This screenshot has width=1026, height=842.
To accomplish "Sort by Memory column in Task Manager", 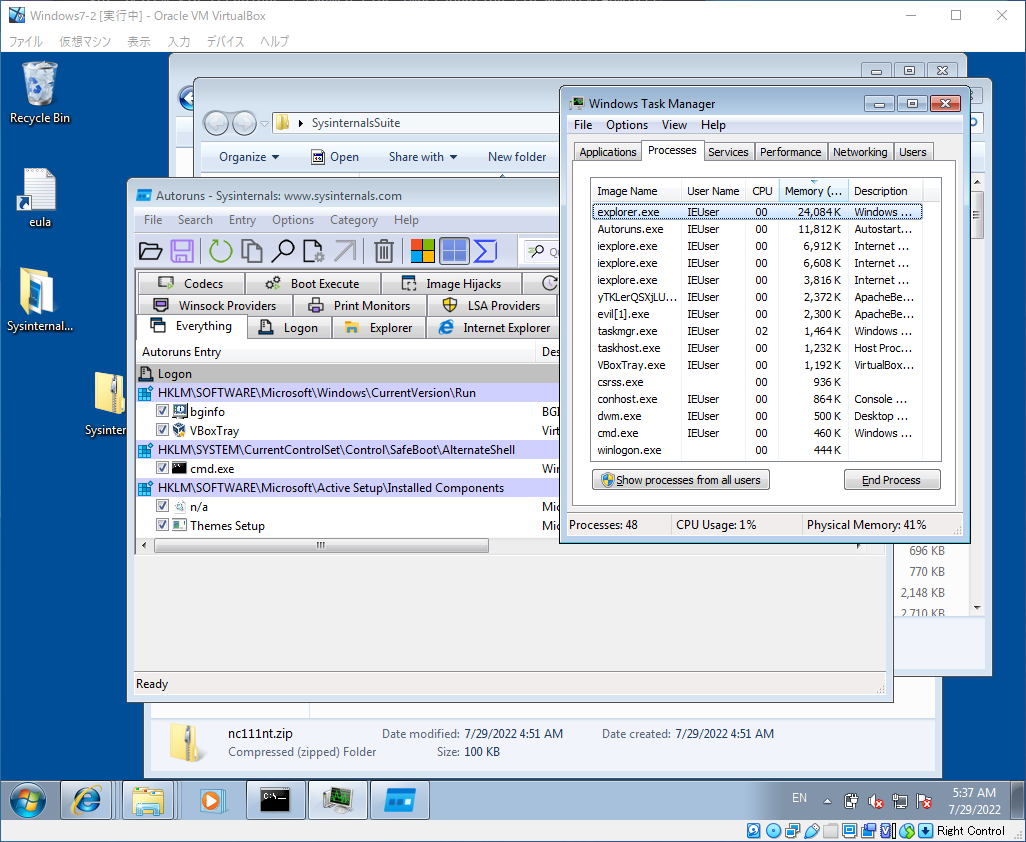I will [813, 191].
